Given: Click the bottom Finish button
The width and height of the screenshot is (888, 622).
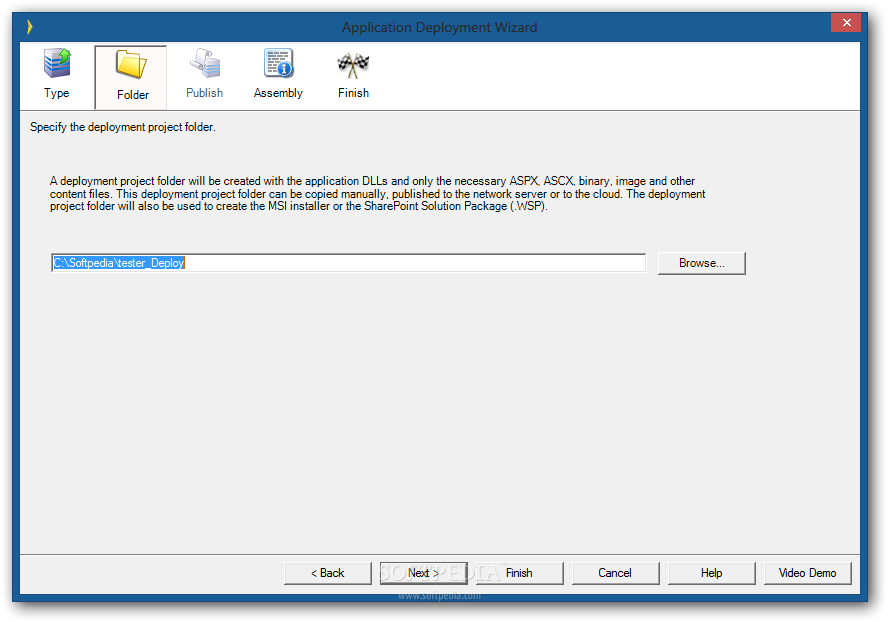Looking at the screenshot, I should 519,573.
